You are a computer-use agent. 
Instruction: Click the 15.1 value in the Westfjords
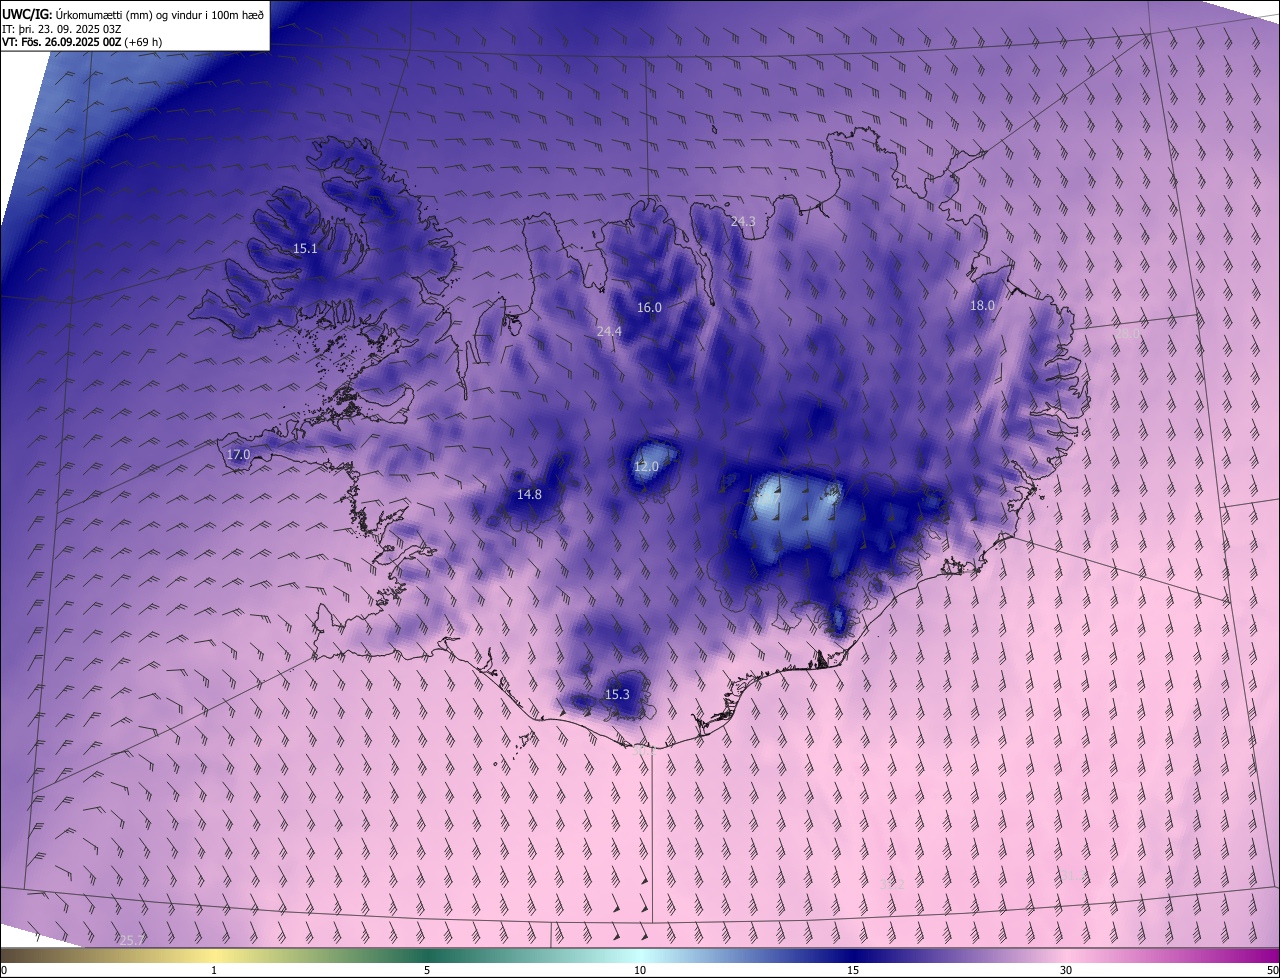[x=305, y=248]
